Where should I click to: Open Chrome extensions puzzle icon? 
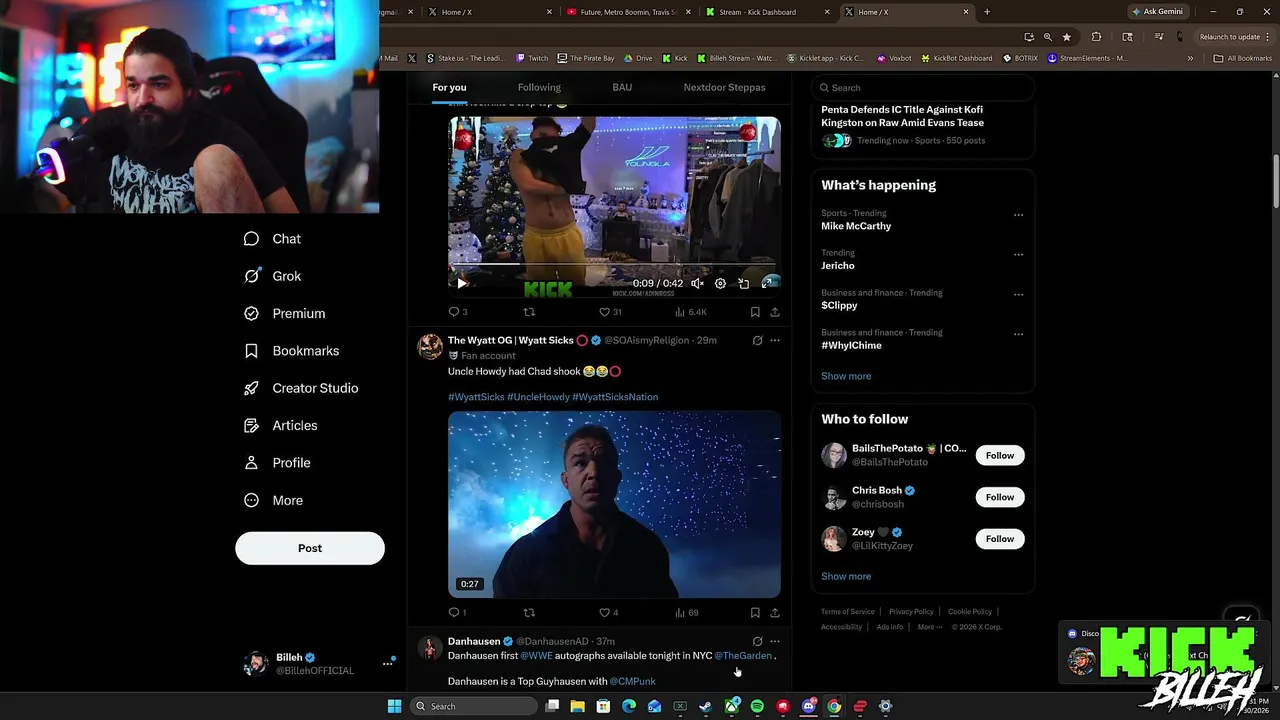pyautogui.click(x=1096, y=37)
